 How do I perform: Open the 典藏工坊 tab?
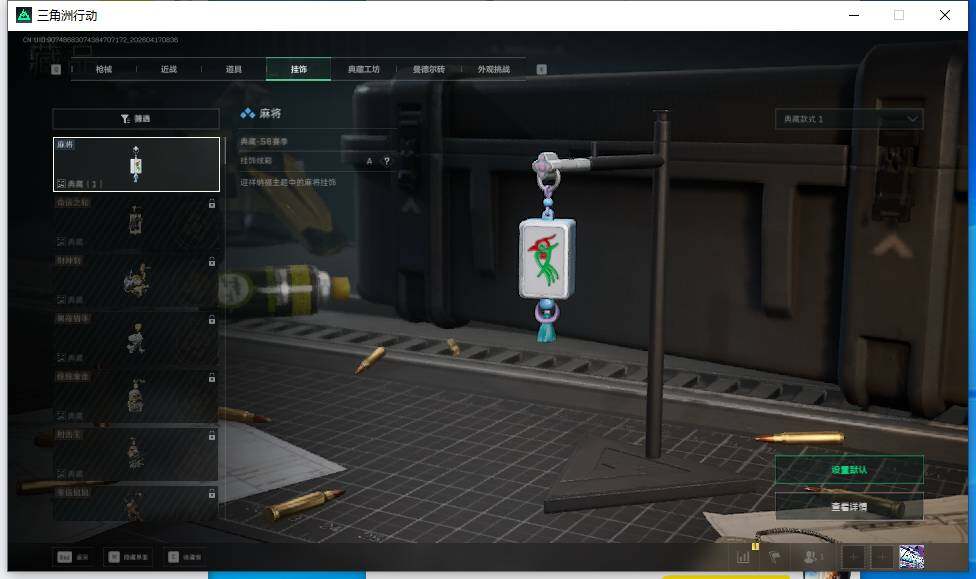point(364,69)
